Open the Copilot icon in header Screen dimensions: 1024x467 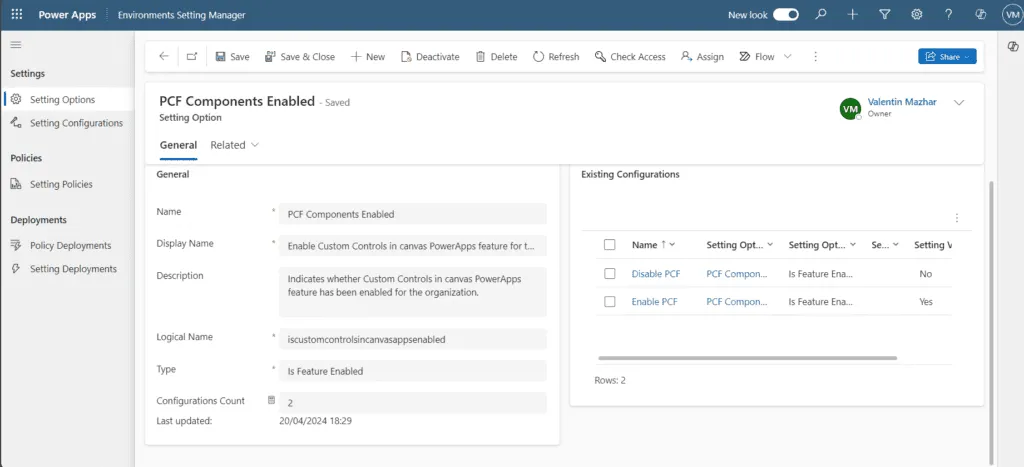[x=981, y=14]
